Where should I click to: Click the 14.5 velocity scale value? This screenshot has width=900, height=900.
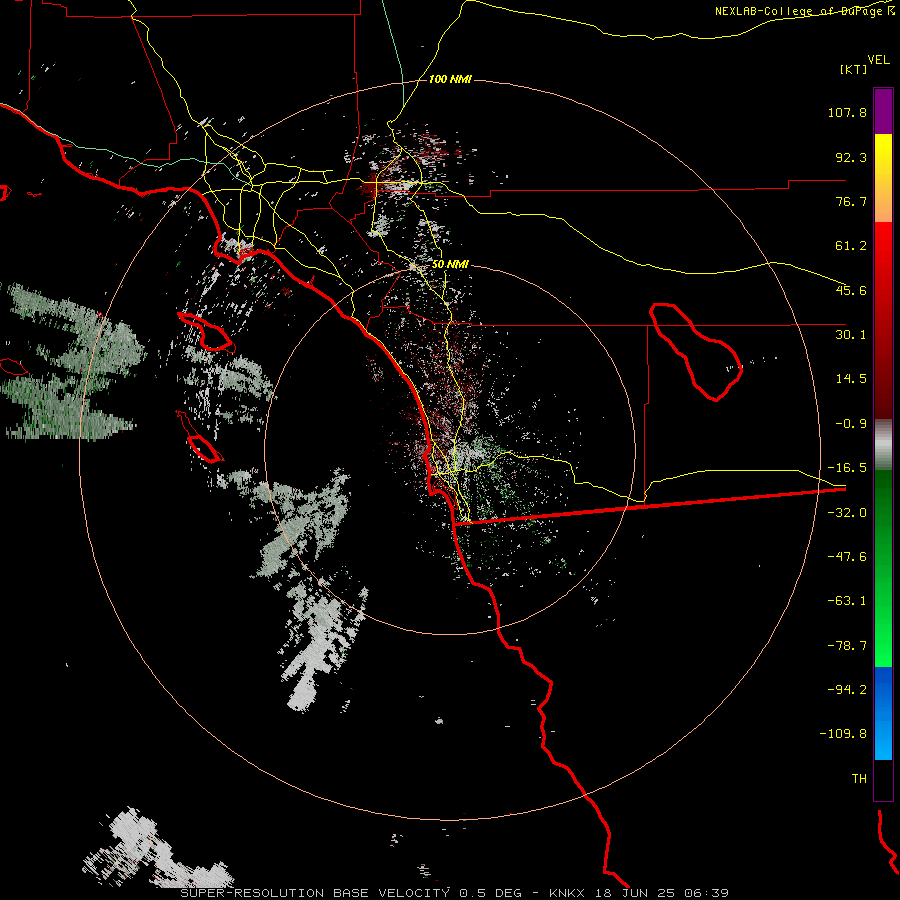[x=851, y=379]
